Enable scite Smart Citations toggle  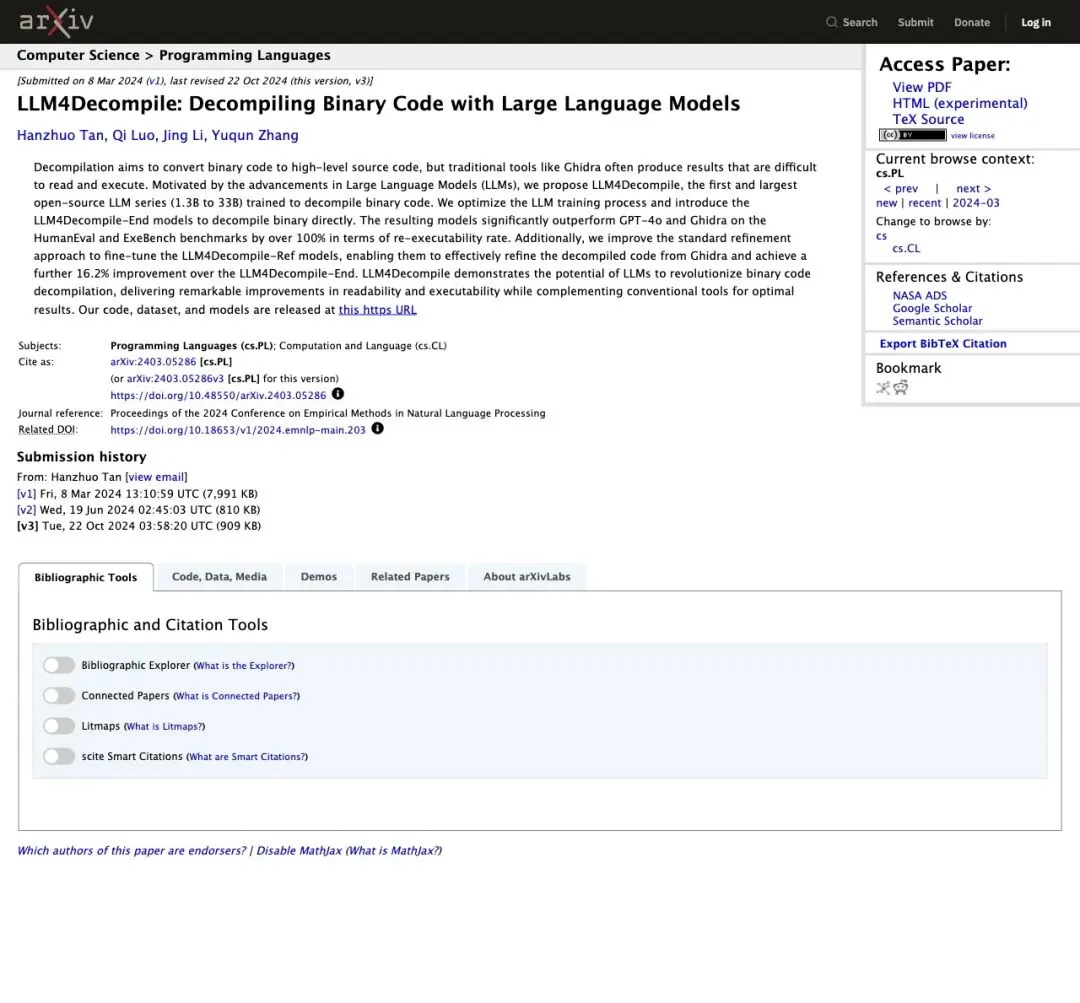59,756
